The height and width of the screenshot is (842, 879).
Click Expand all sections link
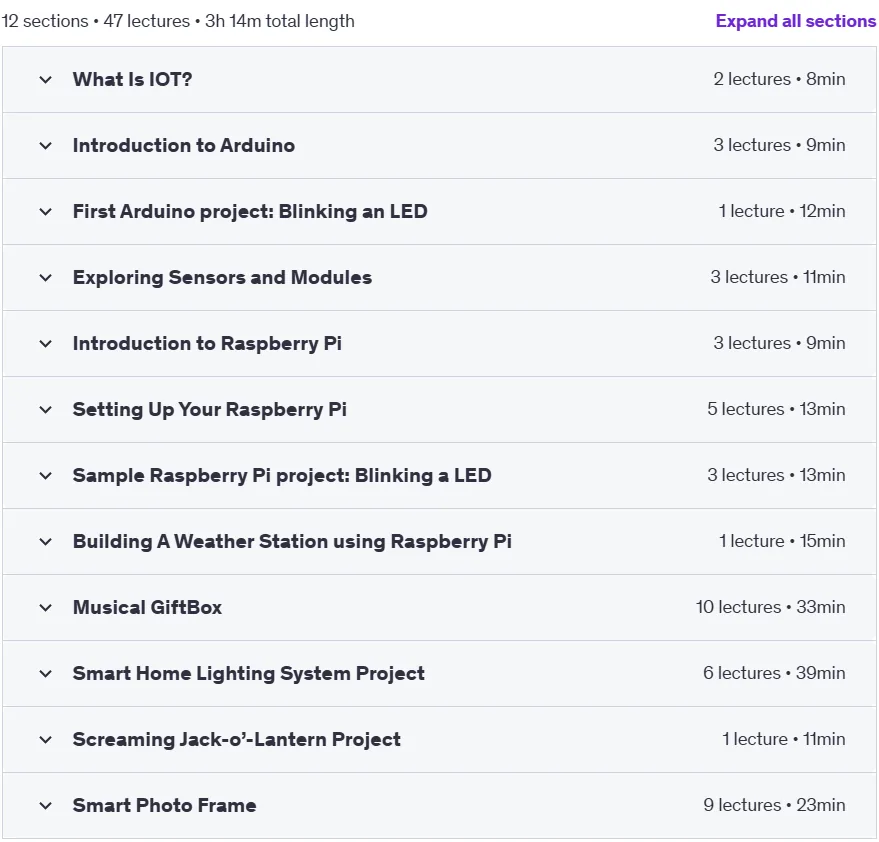tap(795, 21)
